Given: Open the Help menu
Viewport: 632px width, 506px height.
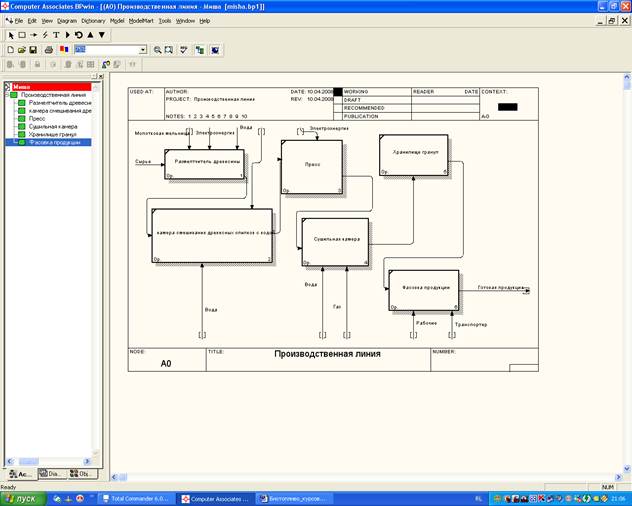Looking at the screenshot, I should tap(205, 21).
